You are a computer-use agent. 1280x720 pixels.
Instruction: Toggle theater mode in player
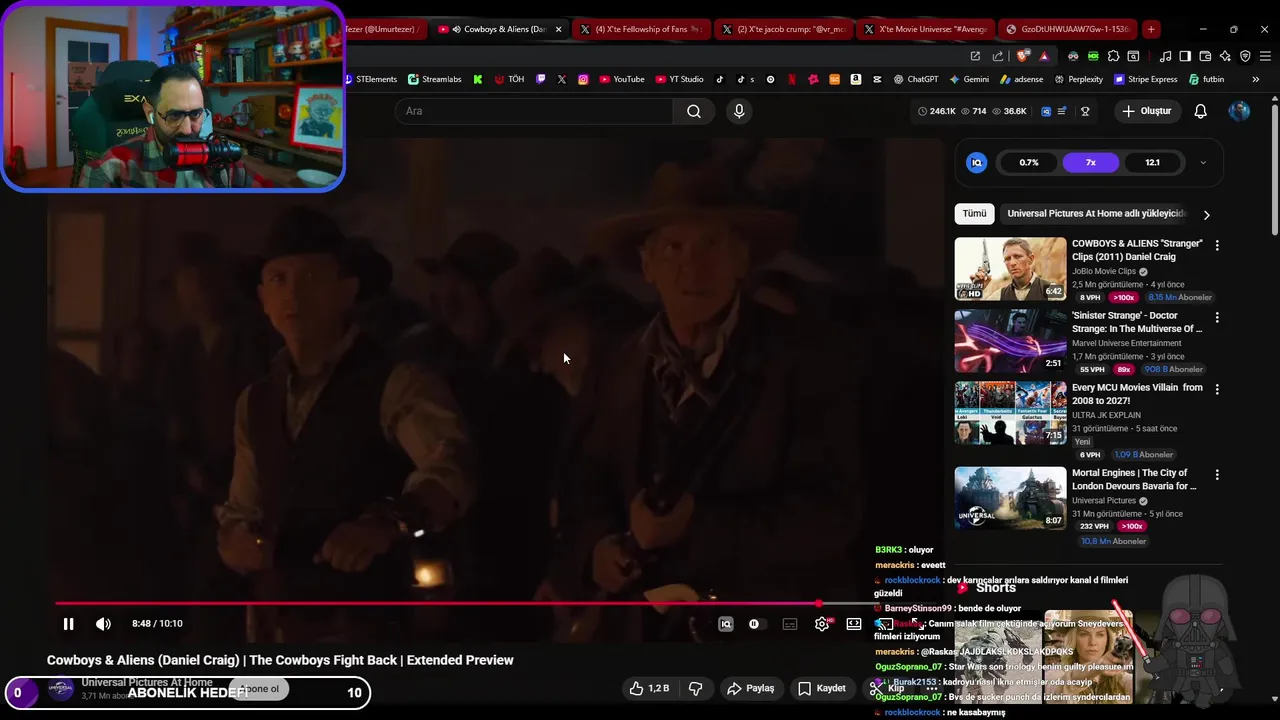pyautogui.click(x=854, y=624)
